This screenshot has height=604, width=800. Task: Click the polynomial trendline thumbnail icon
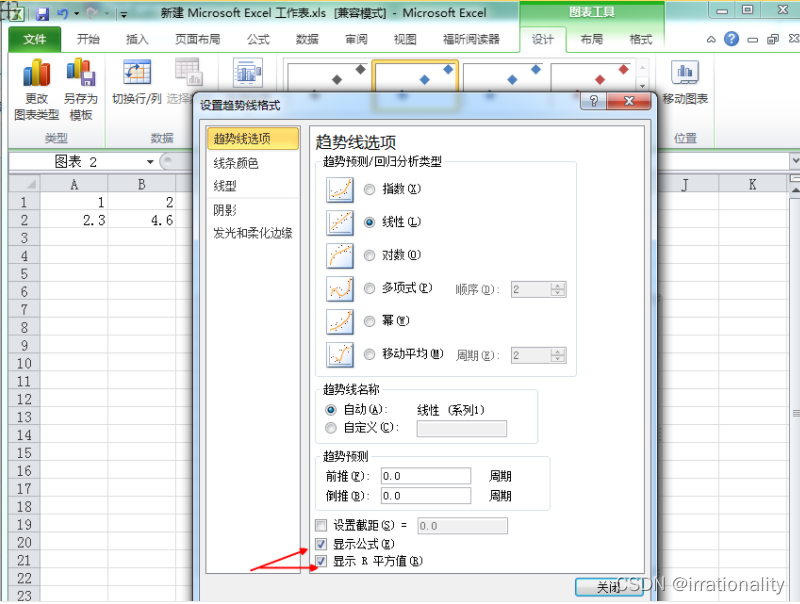pyautogui.click(x=340, y=288)
